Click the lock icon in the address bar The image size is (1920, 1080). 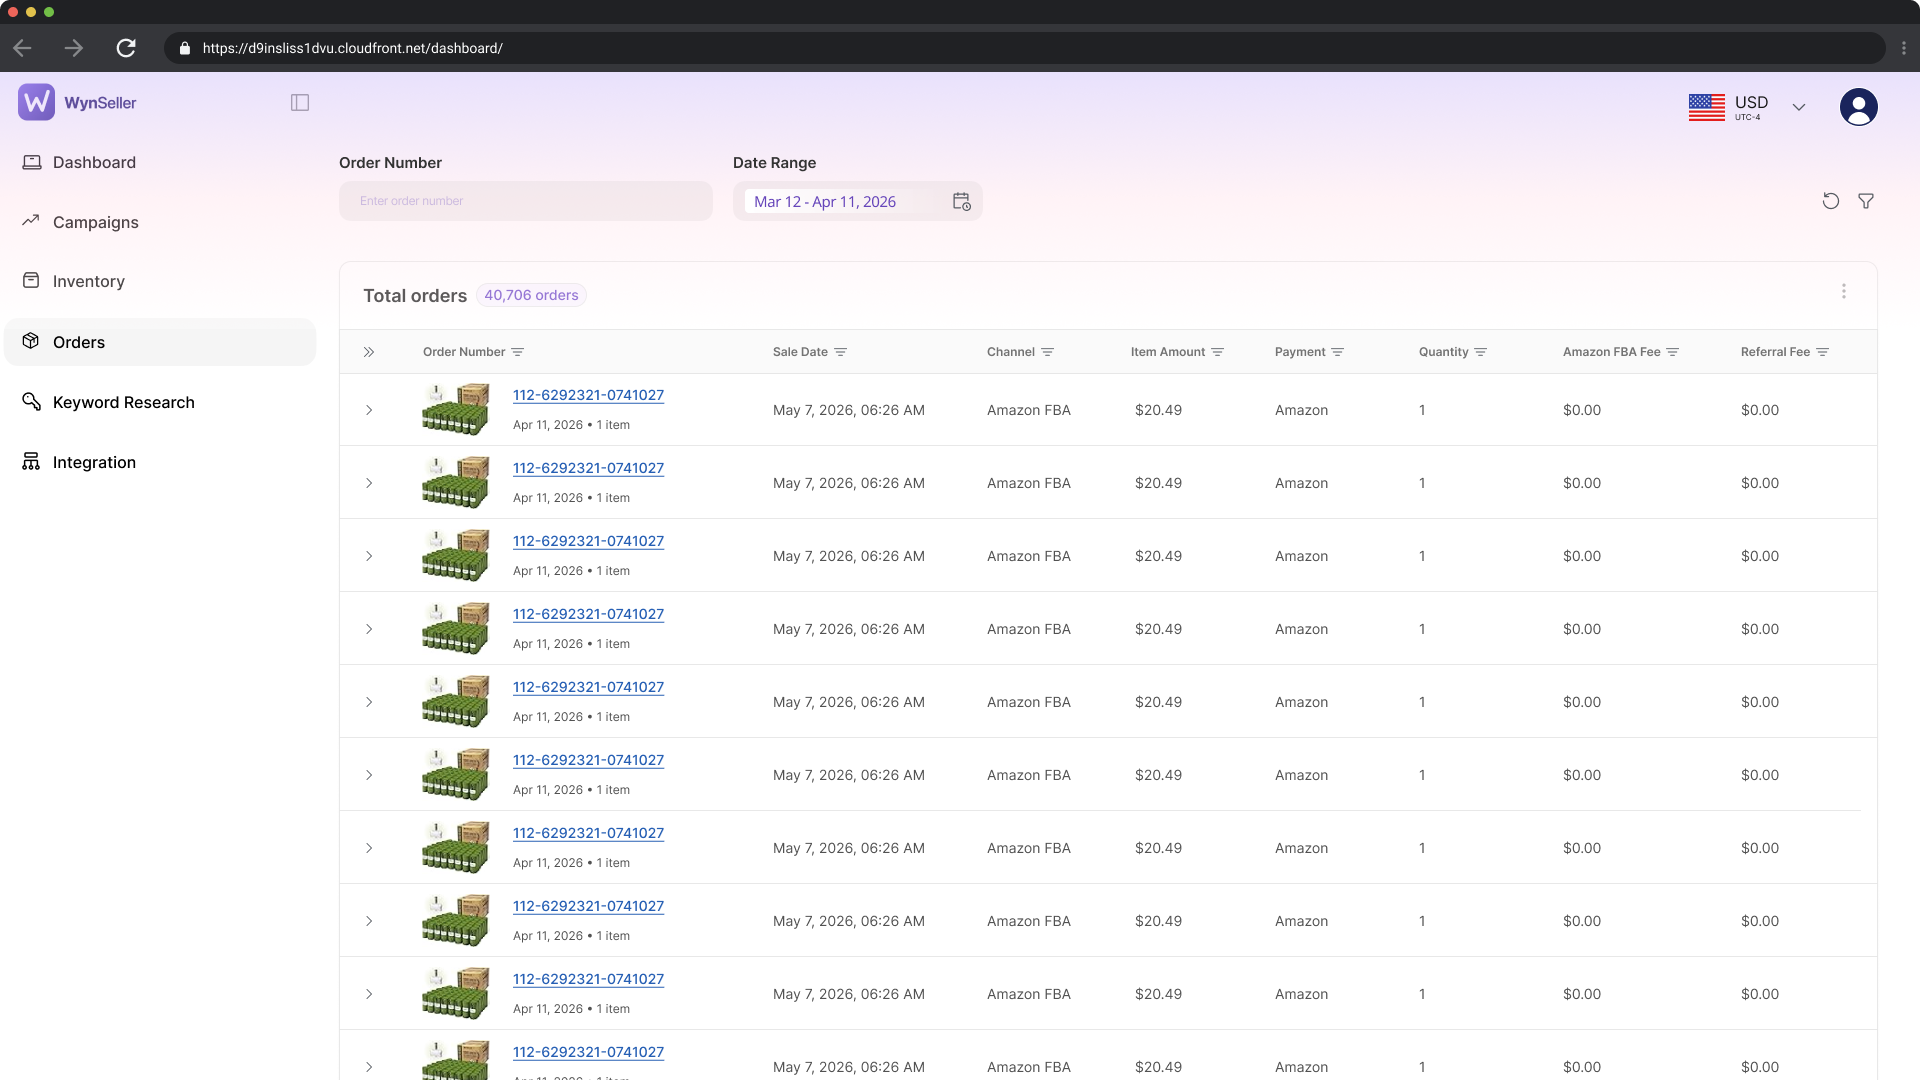click(x=184, y=48)
